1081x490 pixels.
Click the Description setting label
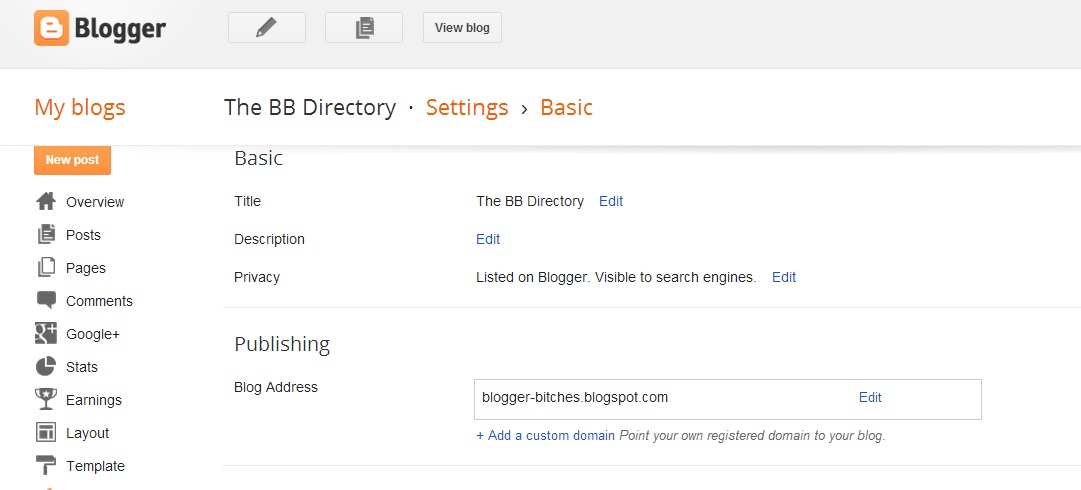point(270,239)
